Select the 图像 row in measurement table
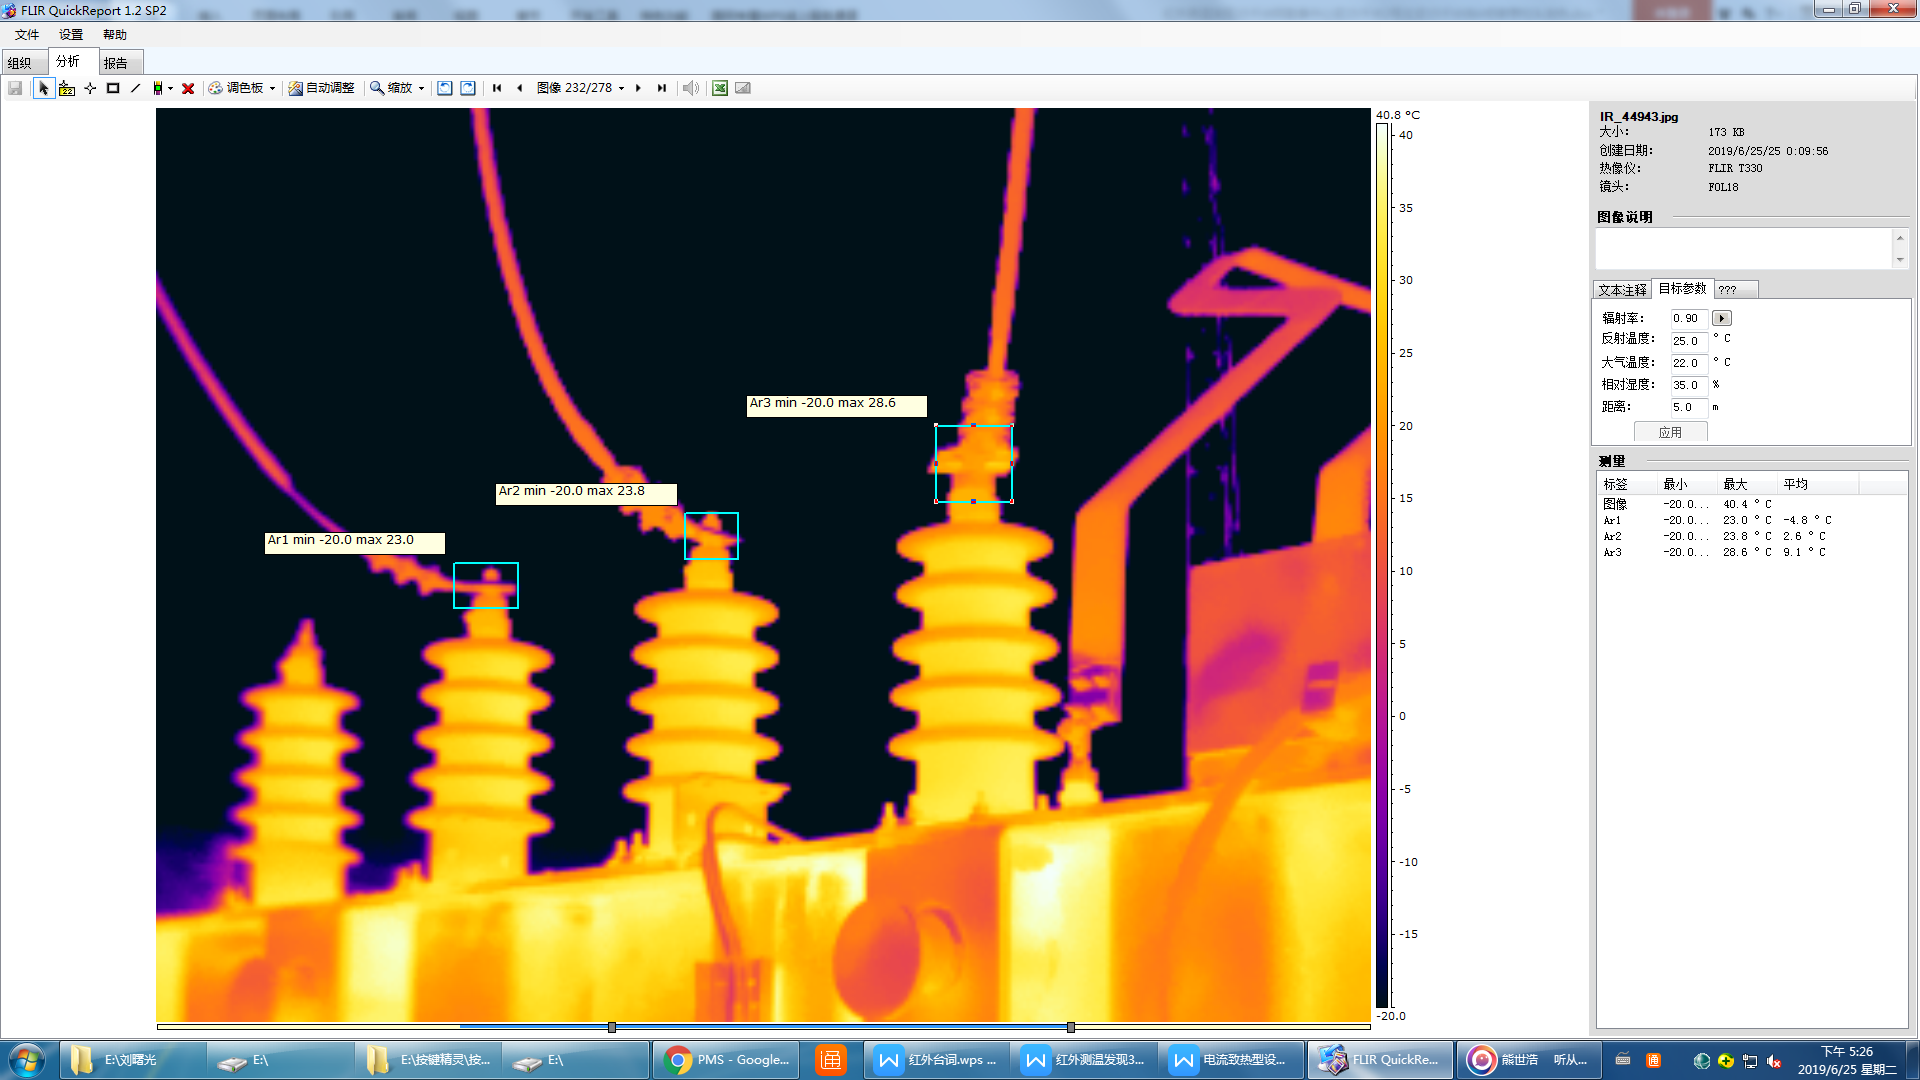The width and height of the screenshot is (1920, 1080). click(1752, 504)
